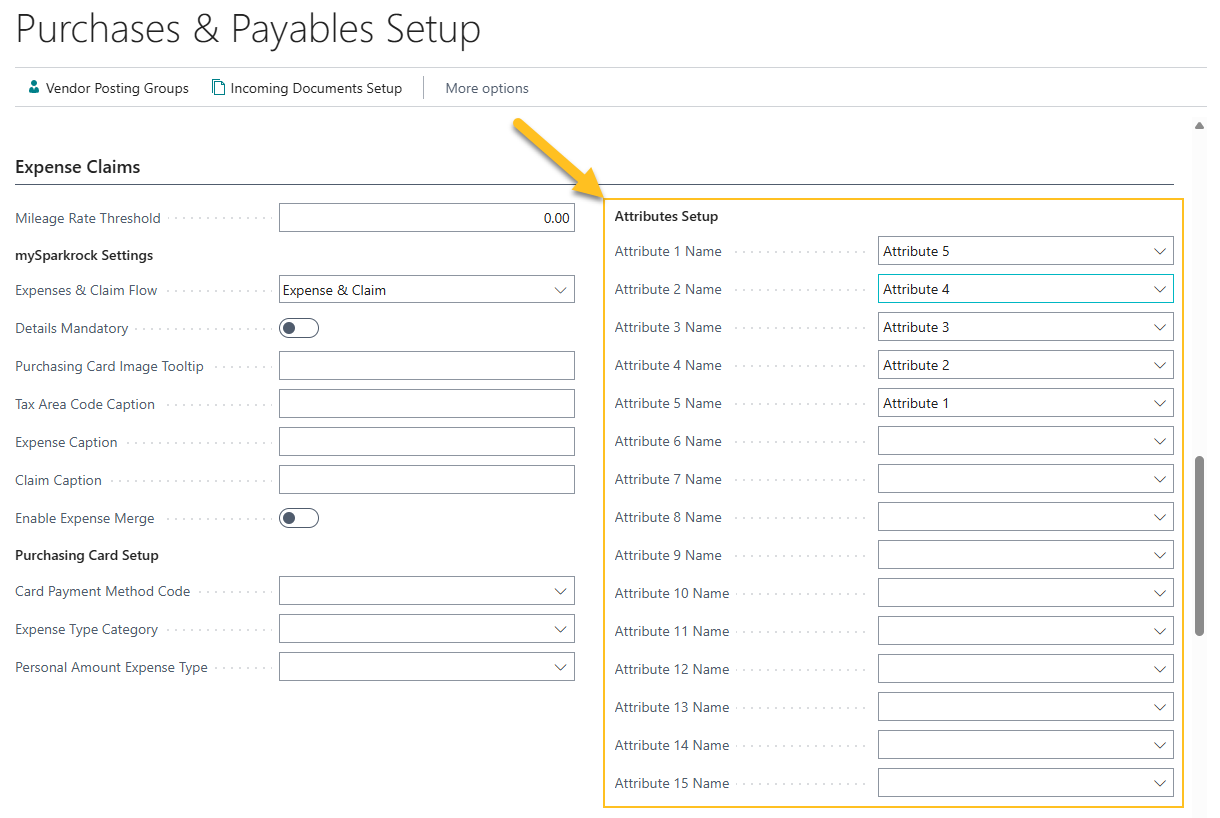This screenshot has height=818, width=1220.
Task: Open the Attribute 10 Name dropdown
Action: [x=1159, y=592]
